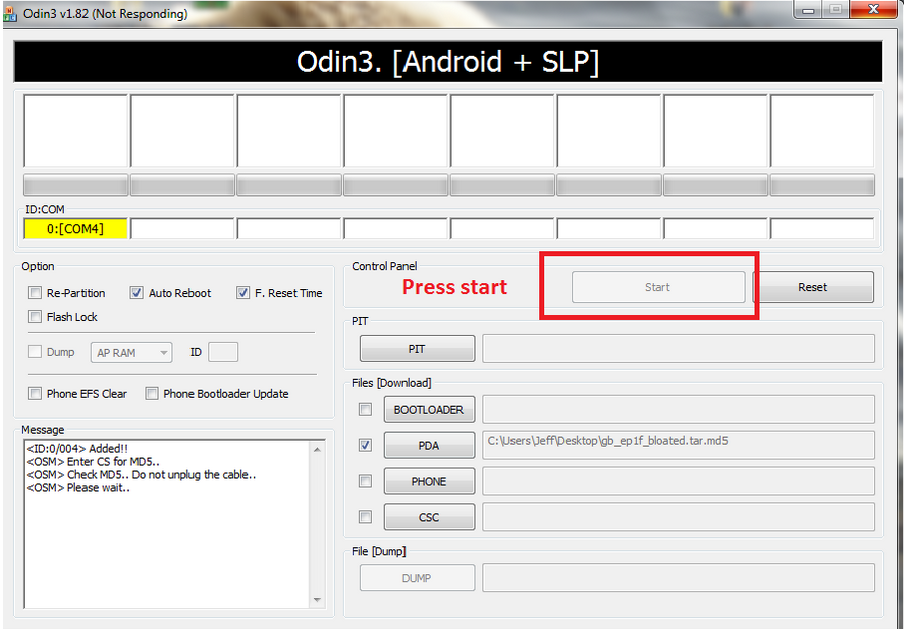904x629 pixels.
Task: Click the PHONE browse button
Action: click(430, 481)
